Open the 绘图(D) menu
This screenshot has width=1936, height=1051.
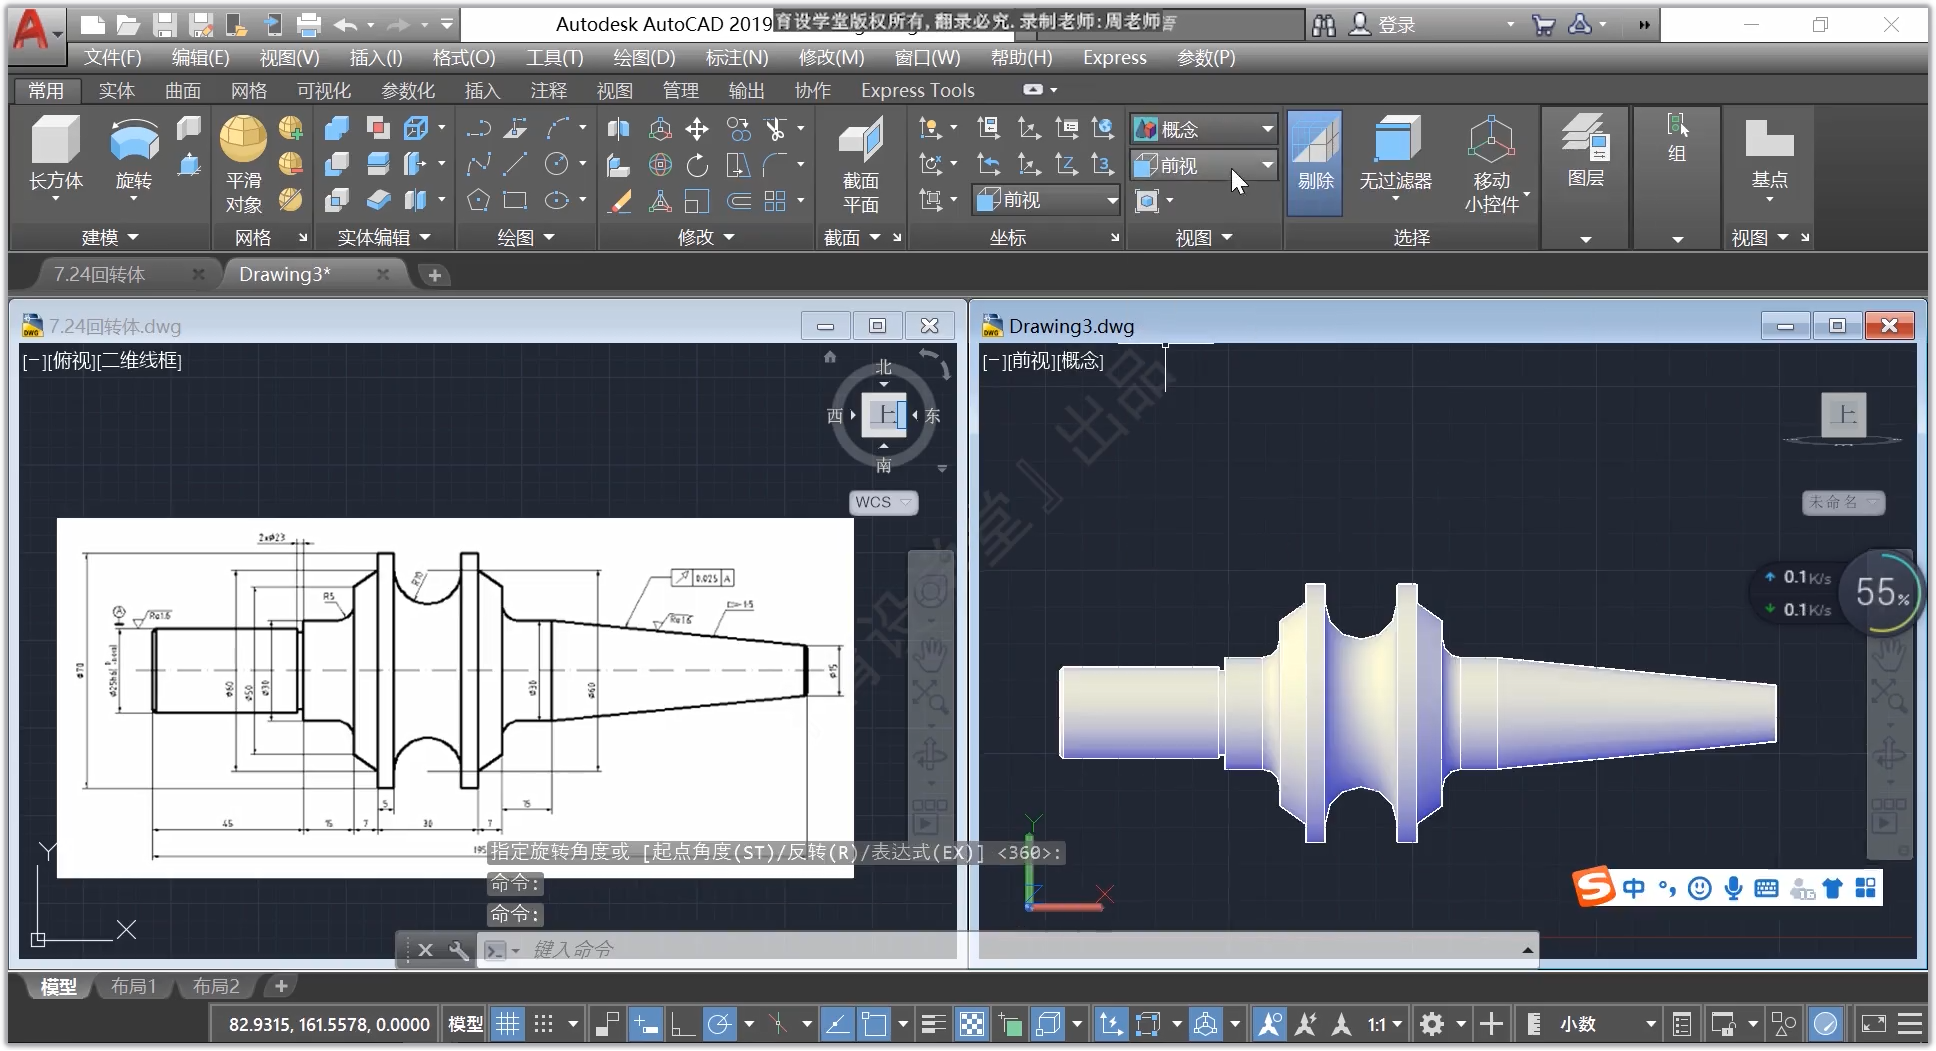point(644,58)
